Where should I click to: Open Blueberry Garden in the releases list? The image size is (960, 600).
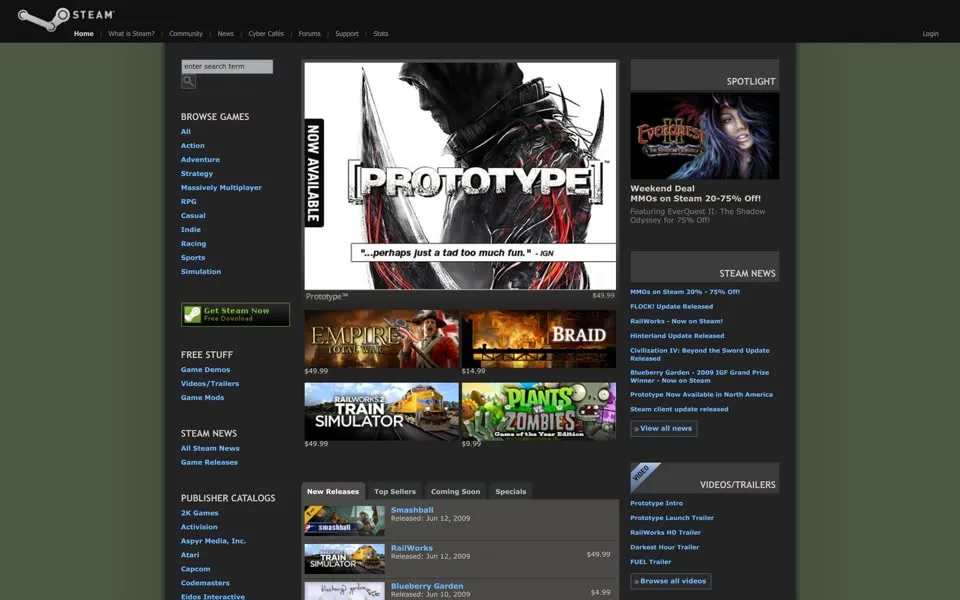[x=427, y=587]
